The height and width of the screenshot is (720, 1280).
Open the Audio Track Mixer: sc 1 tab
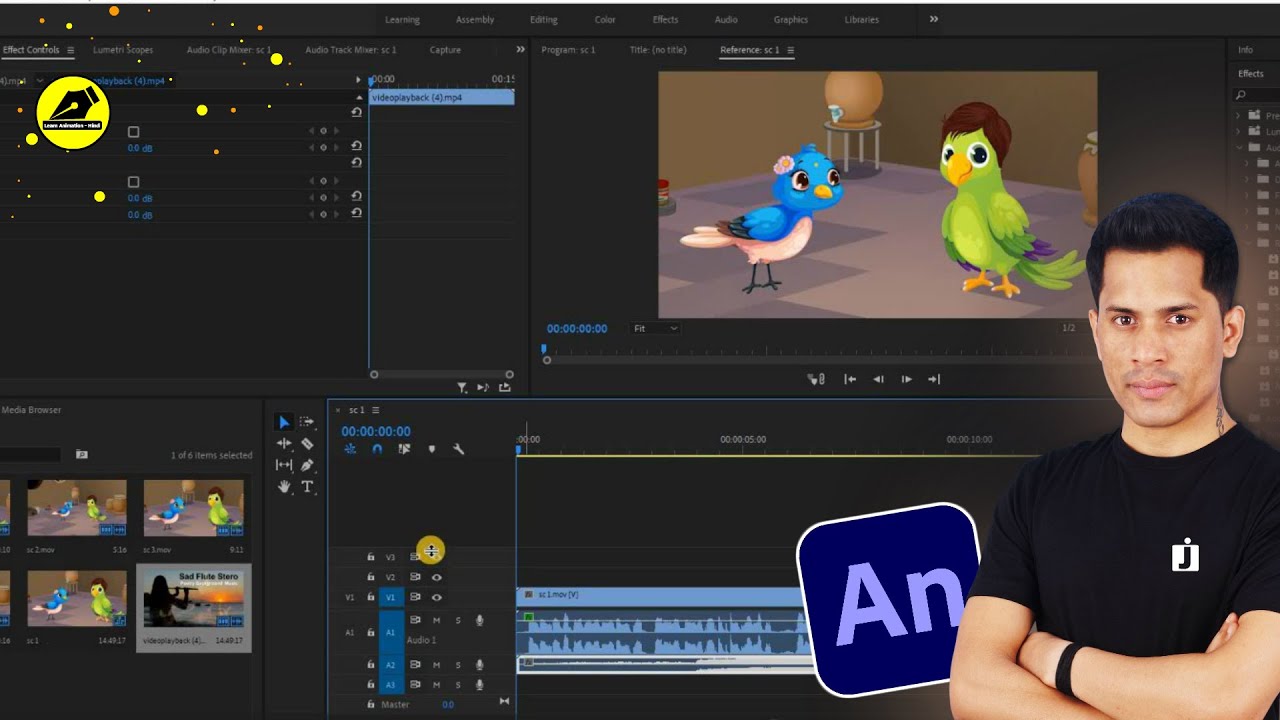point(351,50)
